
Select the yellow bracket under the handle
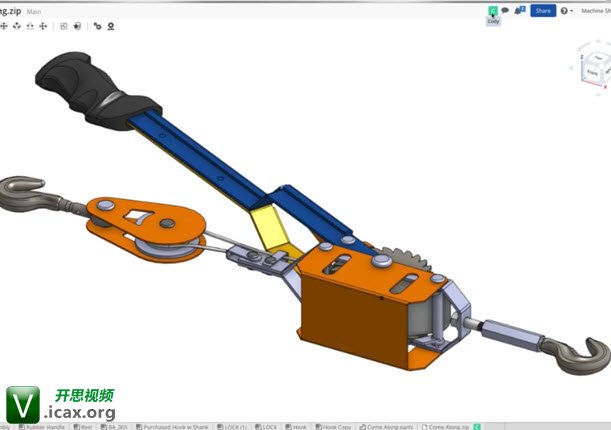coord(271,228)
